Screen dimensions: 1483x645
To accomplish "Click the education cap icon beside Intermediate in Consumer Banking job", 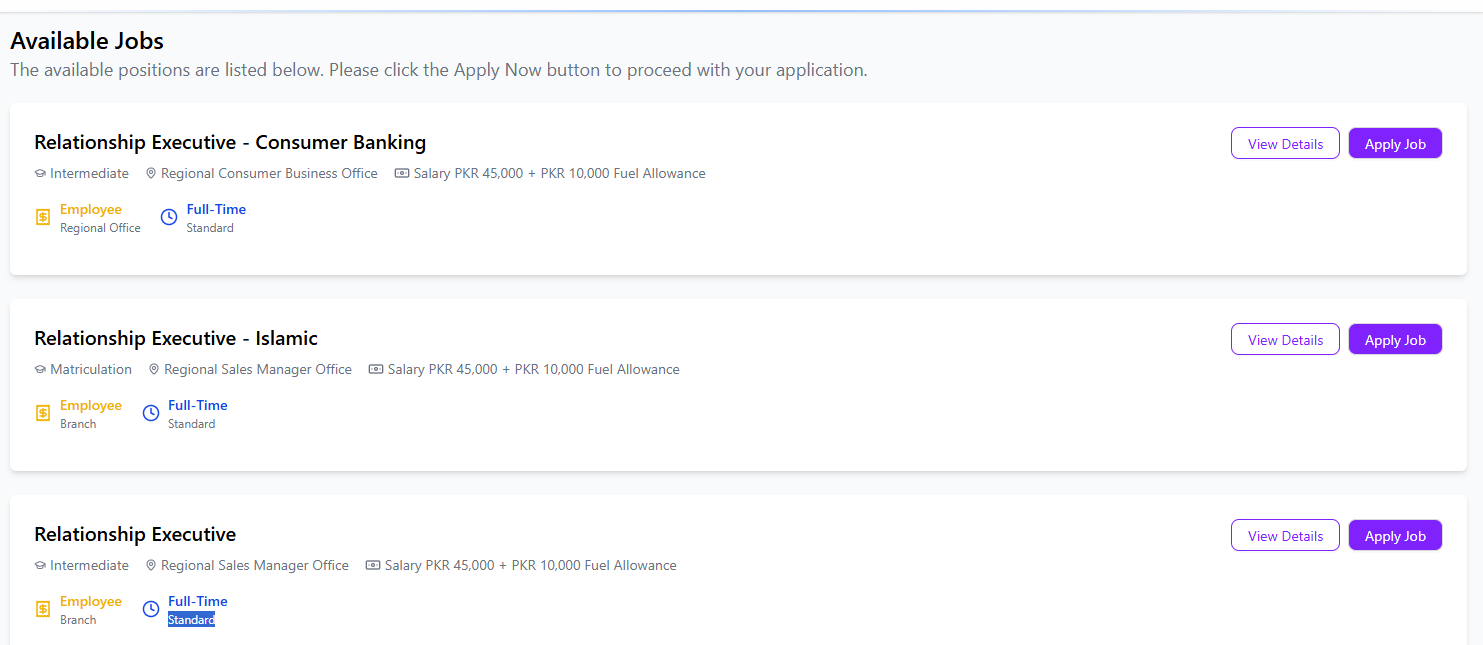I will 40,174.
